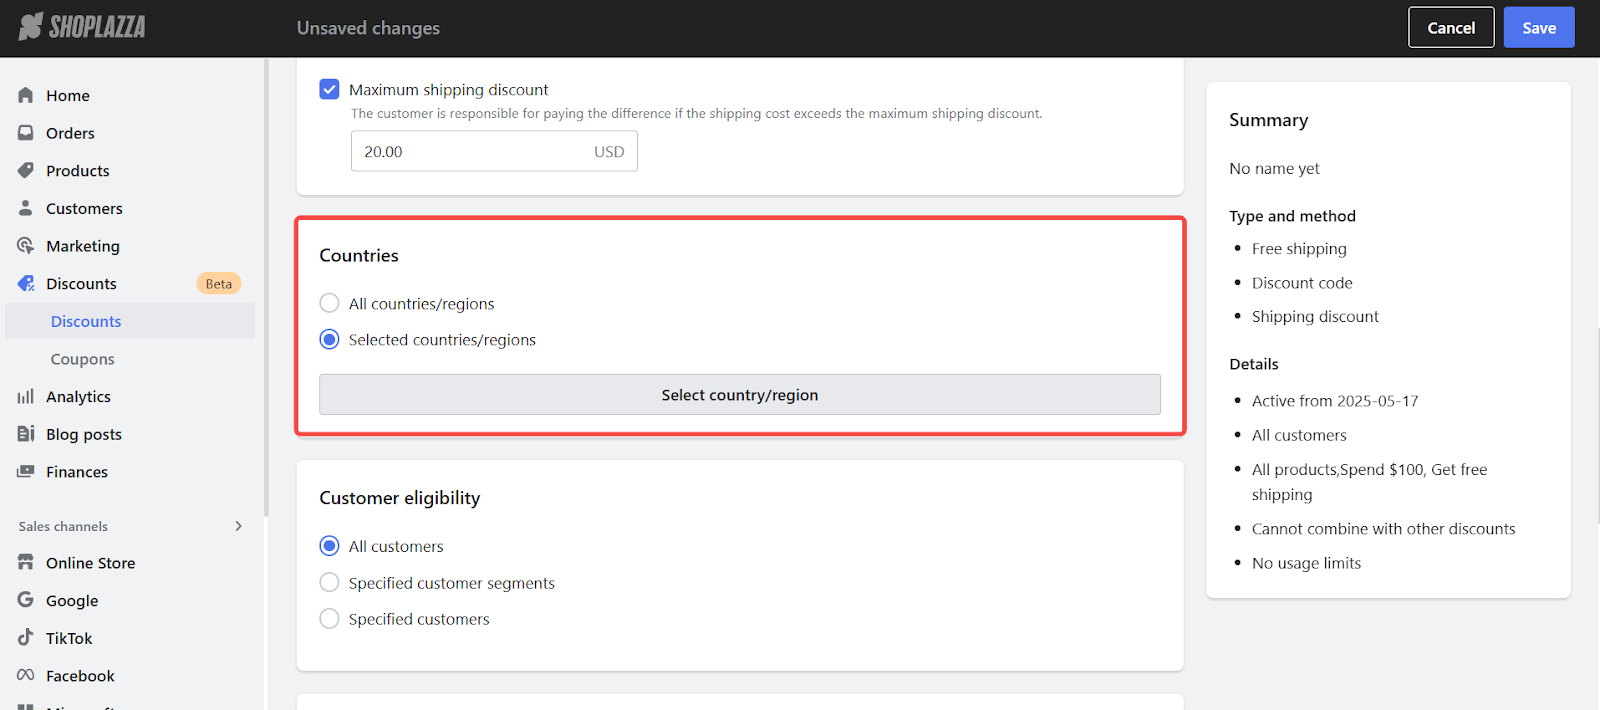Click the Shipping discount summary item
This screenshot has width=1600, height=710.
click(x=1315, y=317)
